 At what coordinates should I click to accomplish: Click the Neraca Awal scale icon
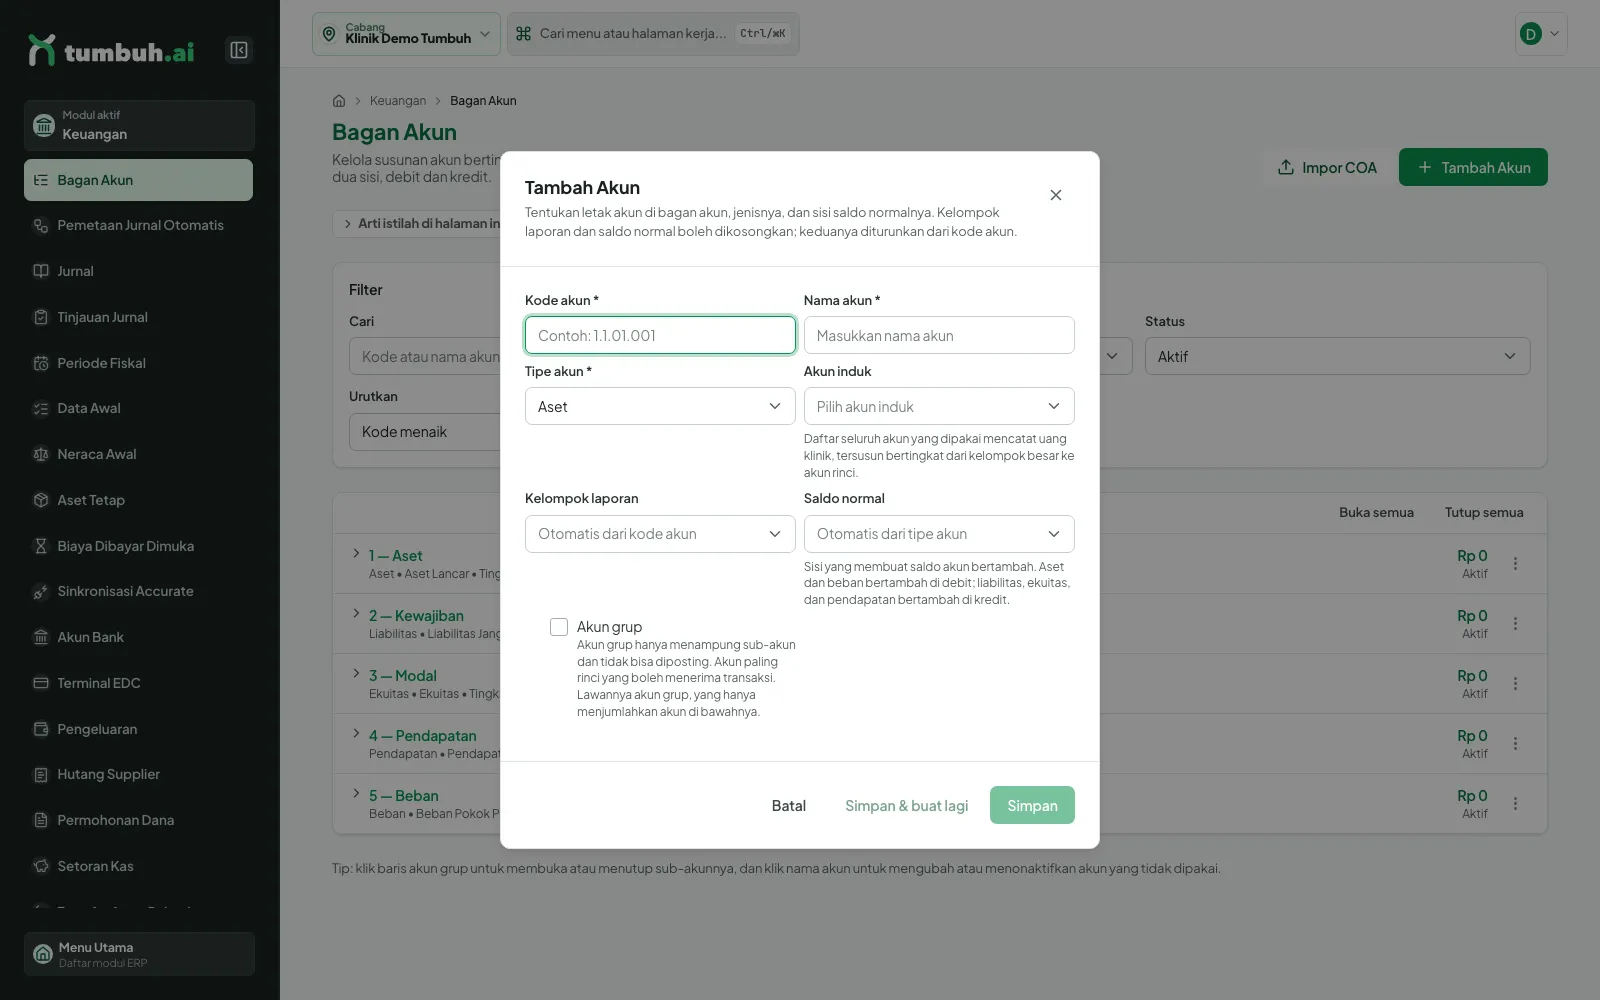click(x=41, y=454)
